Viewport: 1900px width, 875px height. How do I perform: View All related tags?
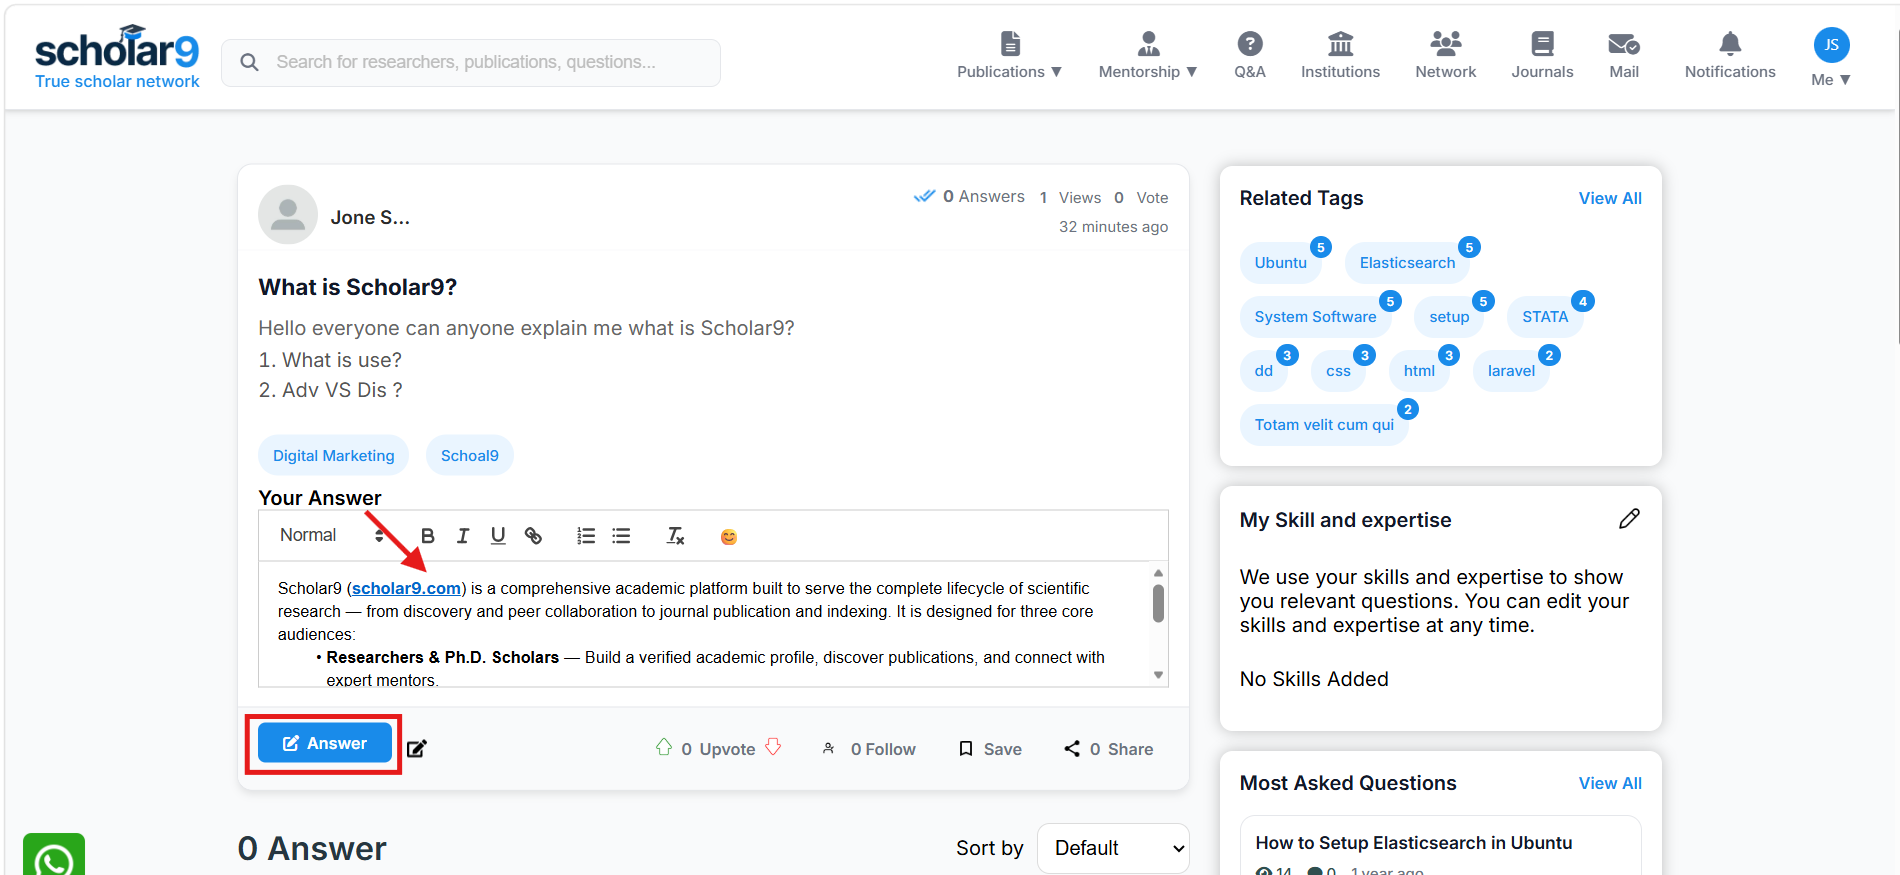pos(1610,198)
